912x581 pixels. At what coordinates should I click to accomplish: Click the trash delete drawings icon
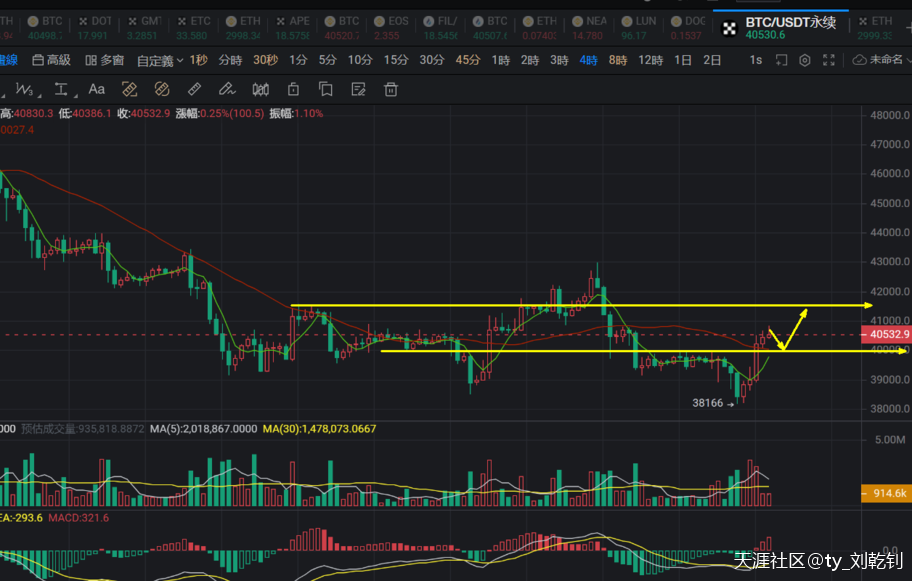click(391, 90)
